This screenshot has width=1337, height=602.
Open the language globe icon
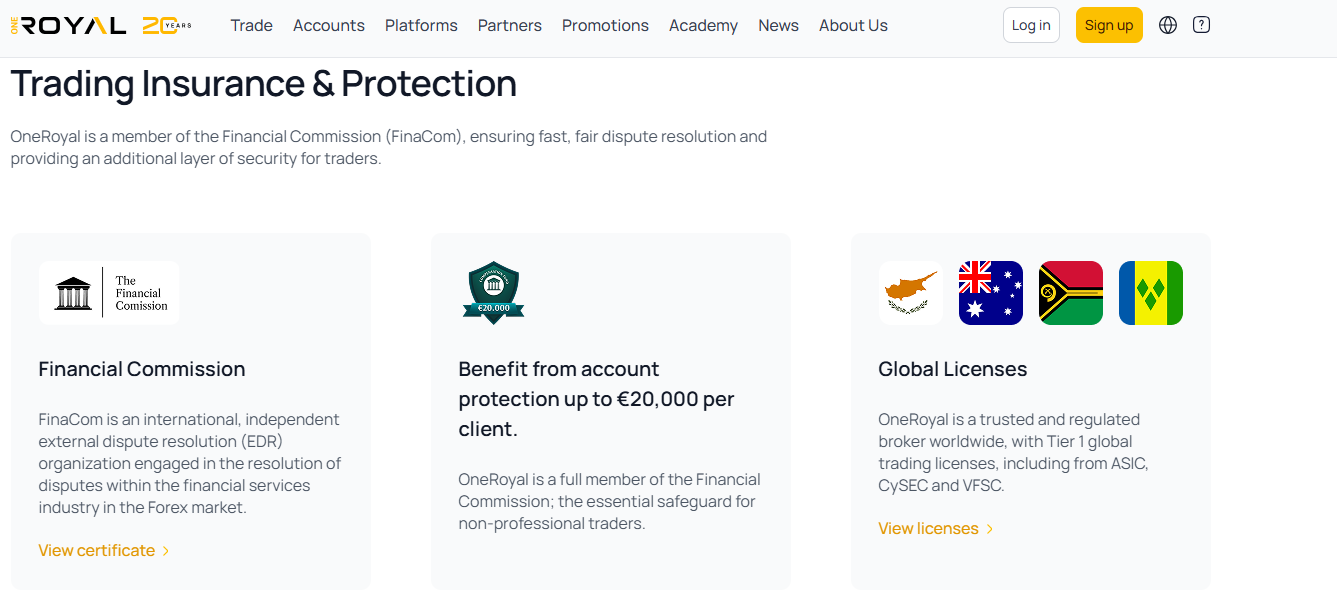click(1168, 25)
